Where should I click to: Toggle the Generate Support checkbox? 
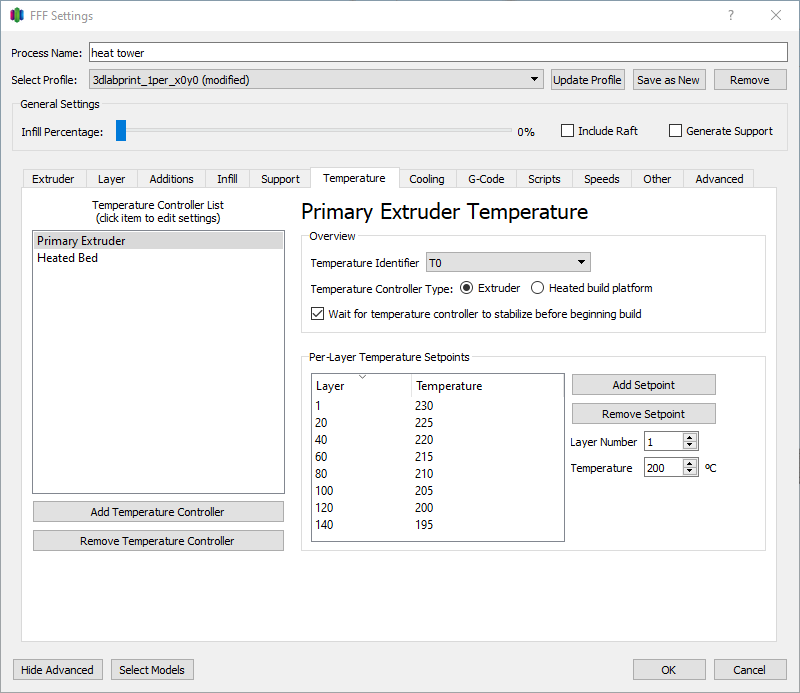676,131
